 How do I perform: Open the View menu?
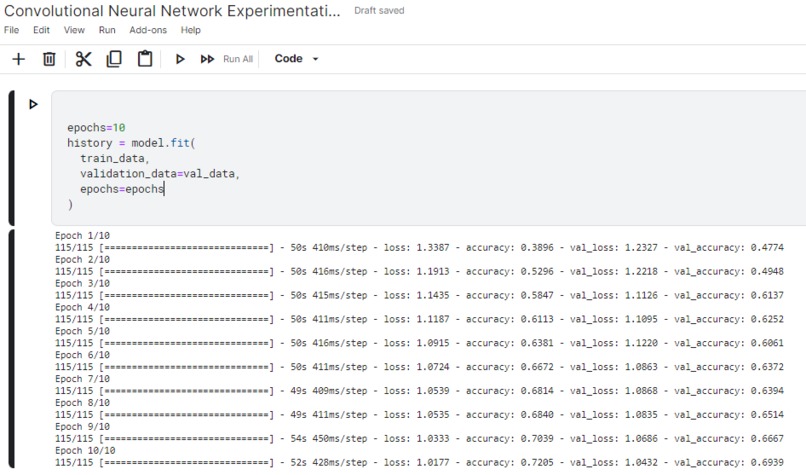coord(74,30)
